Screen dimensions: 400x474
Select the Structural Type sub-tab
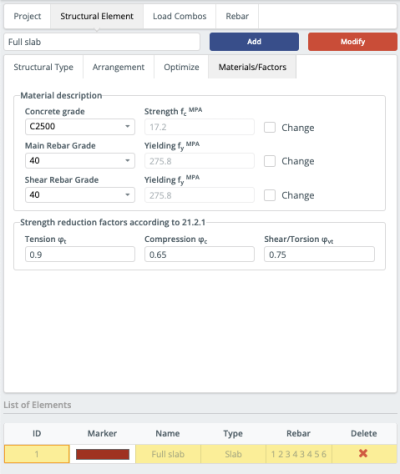click(x=43, y=67)
